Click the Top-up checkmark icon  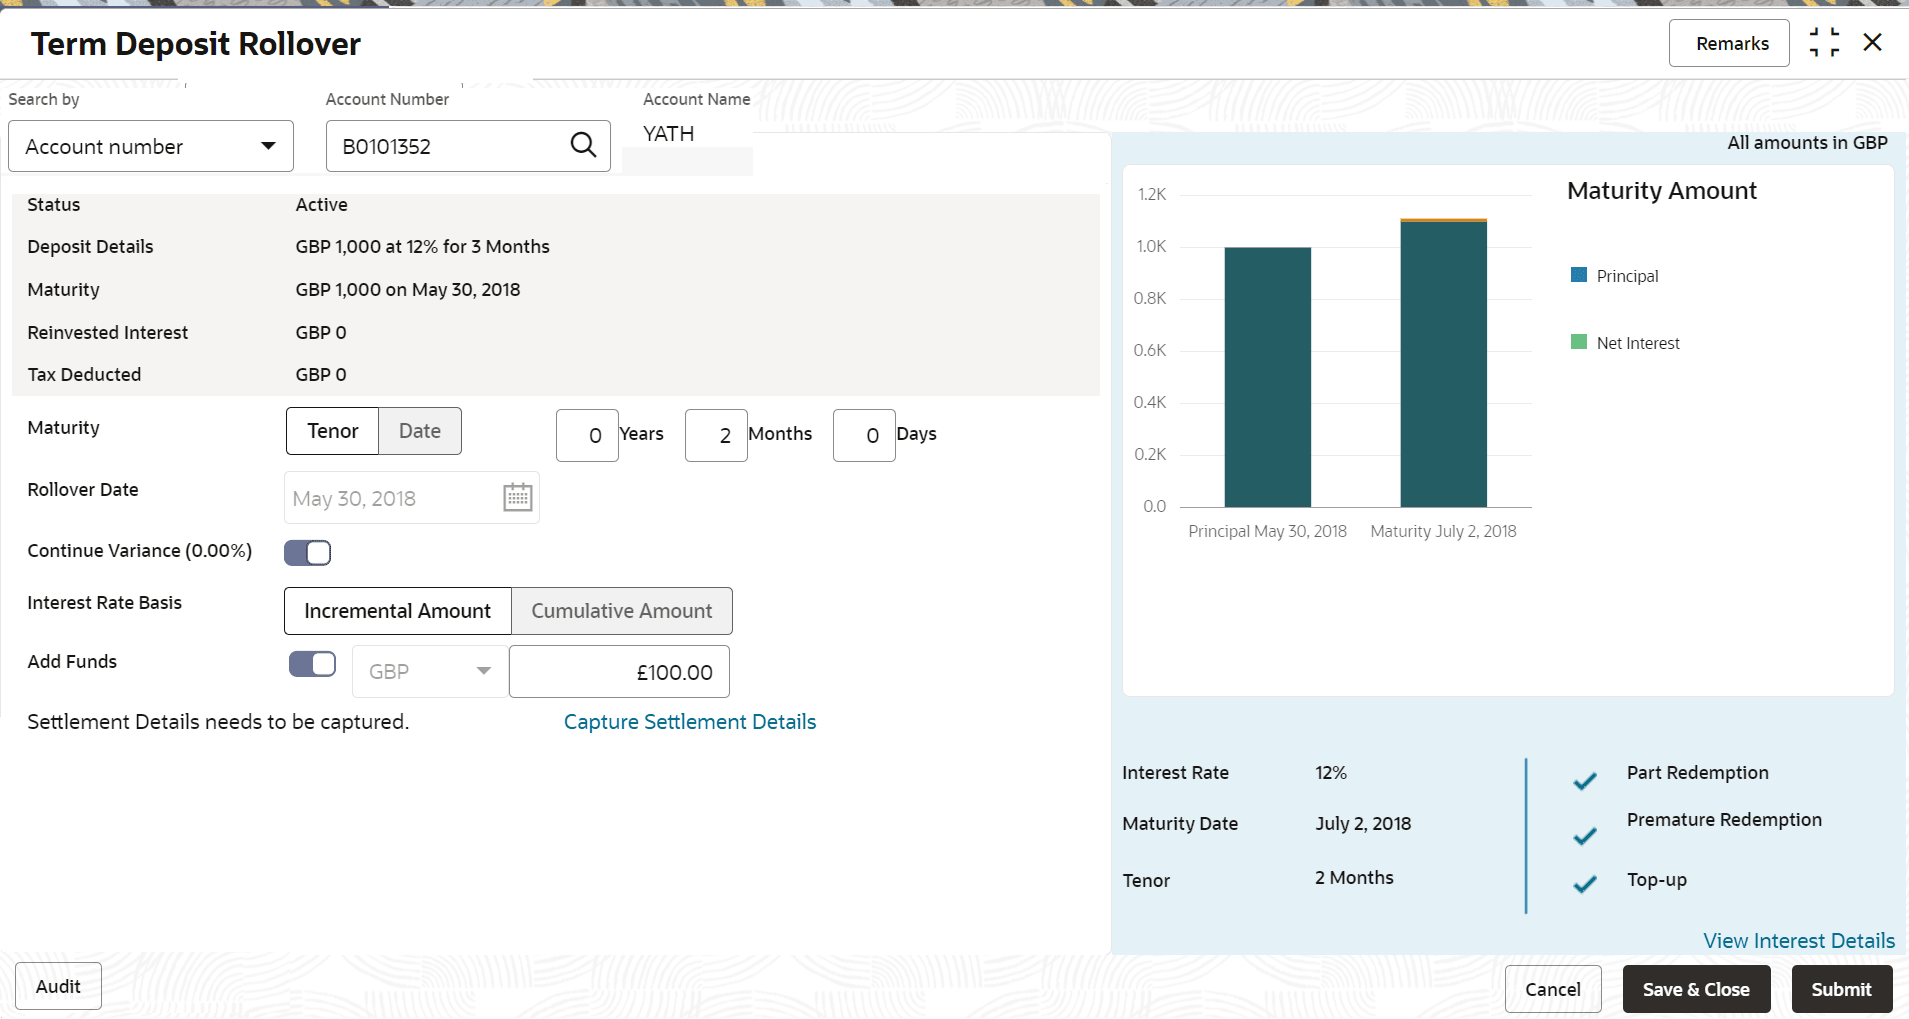pyautogui.click(x=1584, y=884)
